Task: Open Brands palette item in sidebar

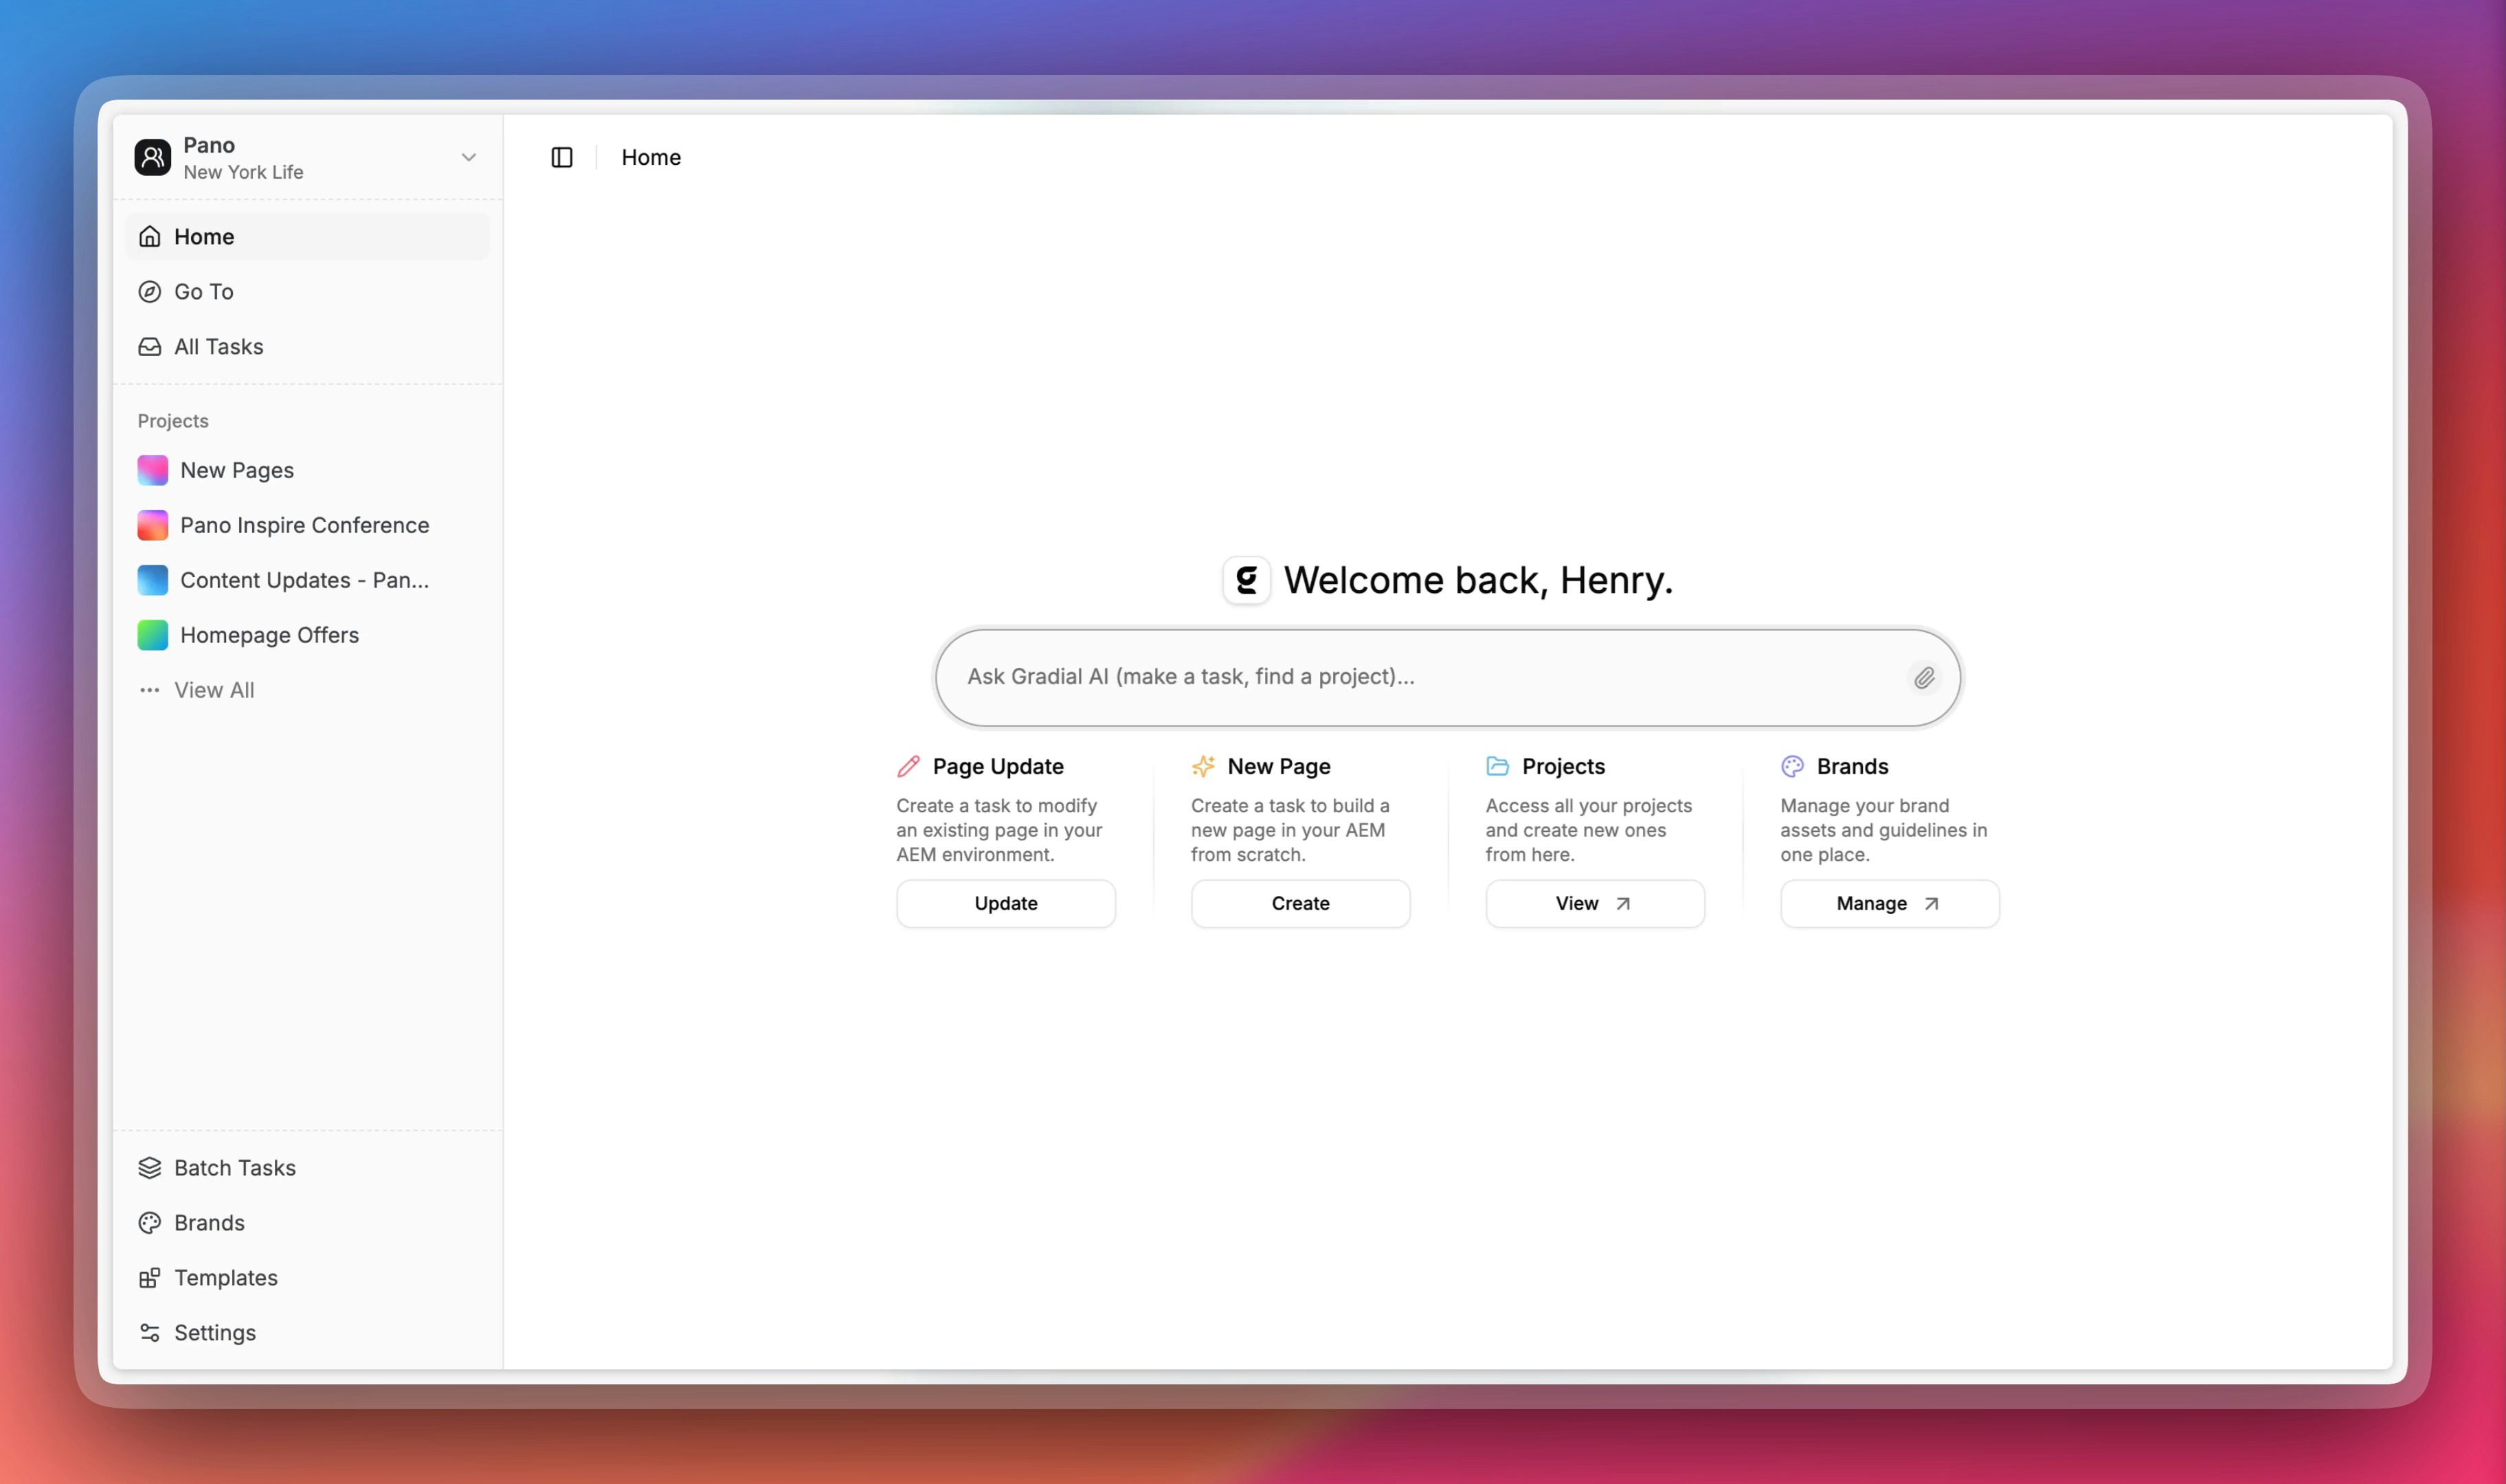Action: click(x=209, y=1222)
